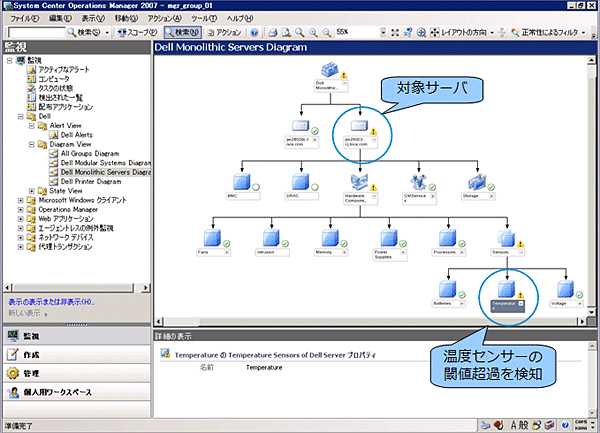600x433 pixels.
Task: Click the 表示の表示または非表示 link
Action: pos(51,301)
